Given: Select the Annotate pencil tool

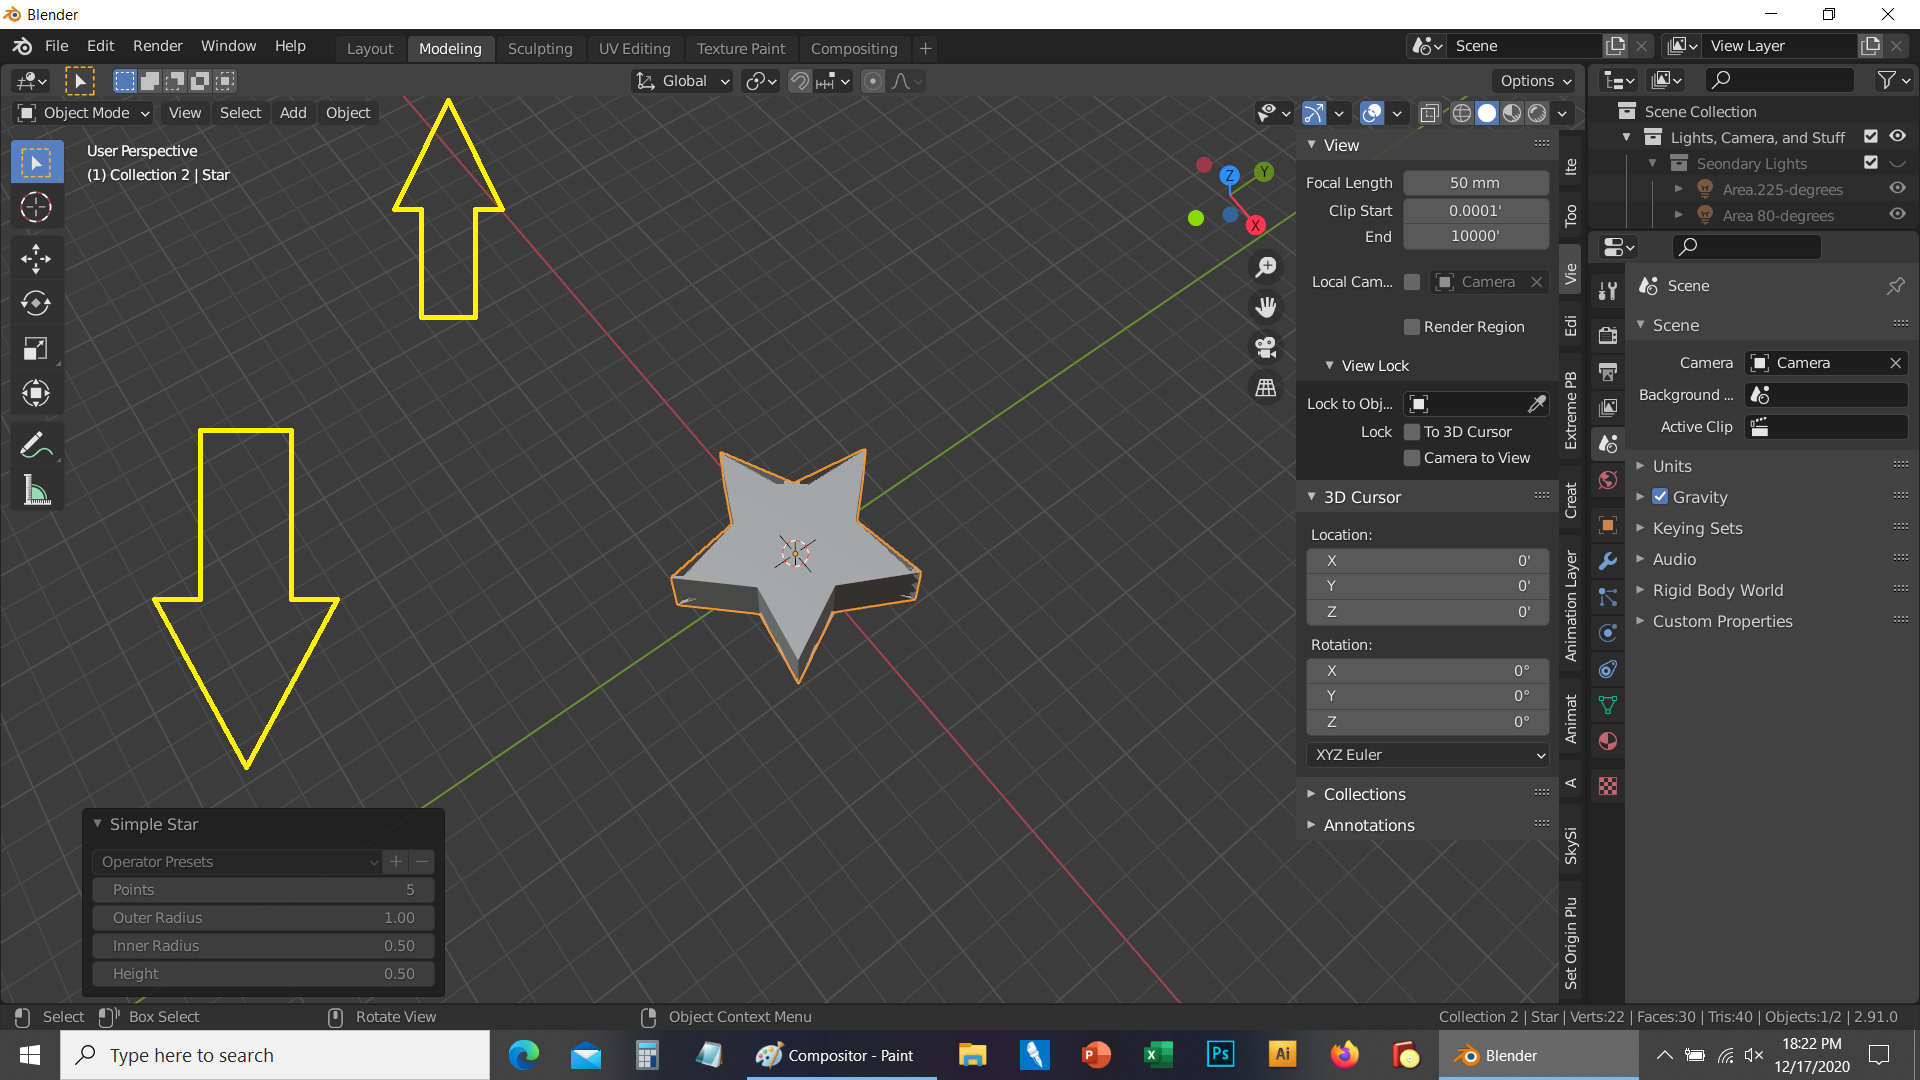Looking at the screenshot, I should click(36, 446).
